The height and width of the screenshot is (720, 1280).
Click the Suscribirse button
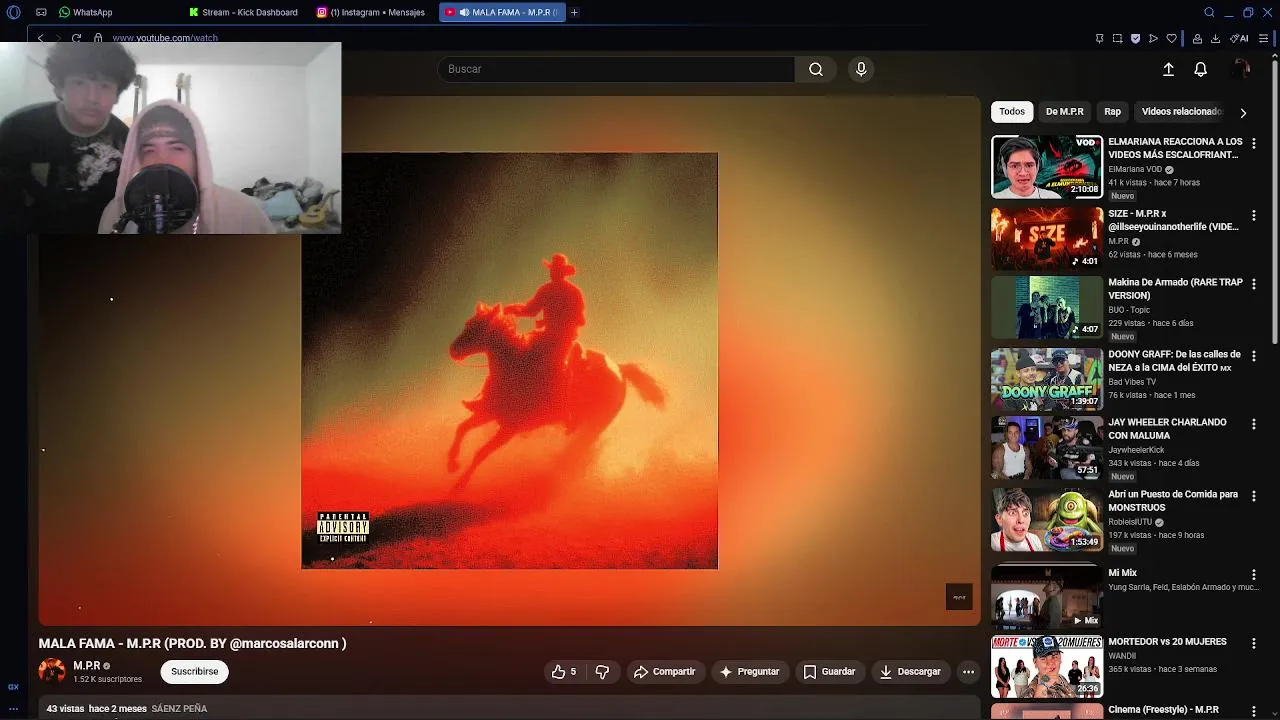[x=194, y=672]
